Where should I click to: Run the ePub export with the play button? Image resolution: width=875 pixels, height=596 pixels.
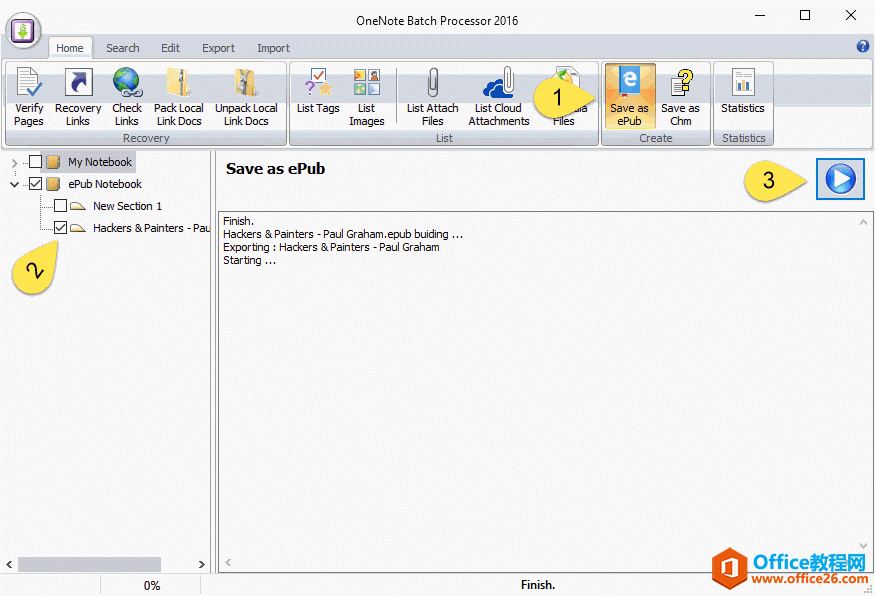[x=840, y=178]
